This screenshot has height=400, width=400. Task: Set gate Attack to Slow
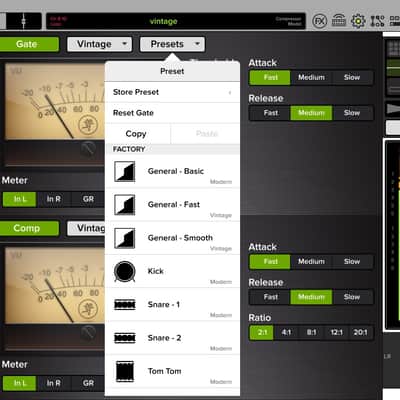tap(352, 77)
